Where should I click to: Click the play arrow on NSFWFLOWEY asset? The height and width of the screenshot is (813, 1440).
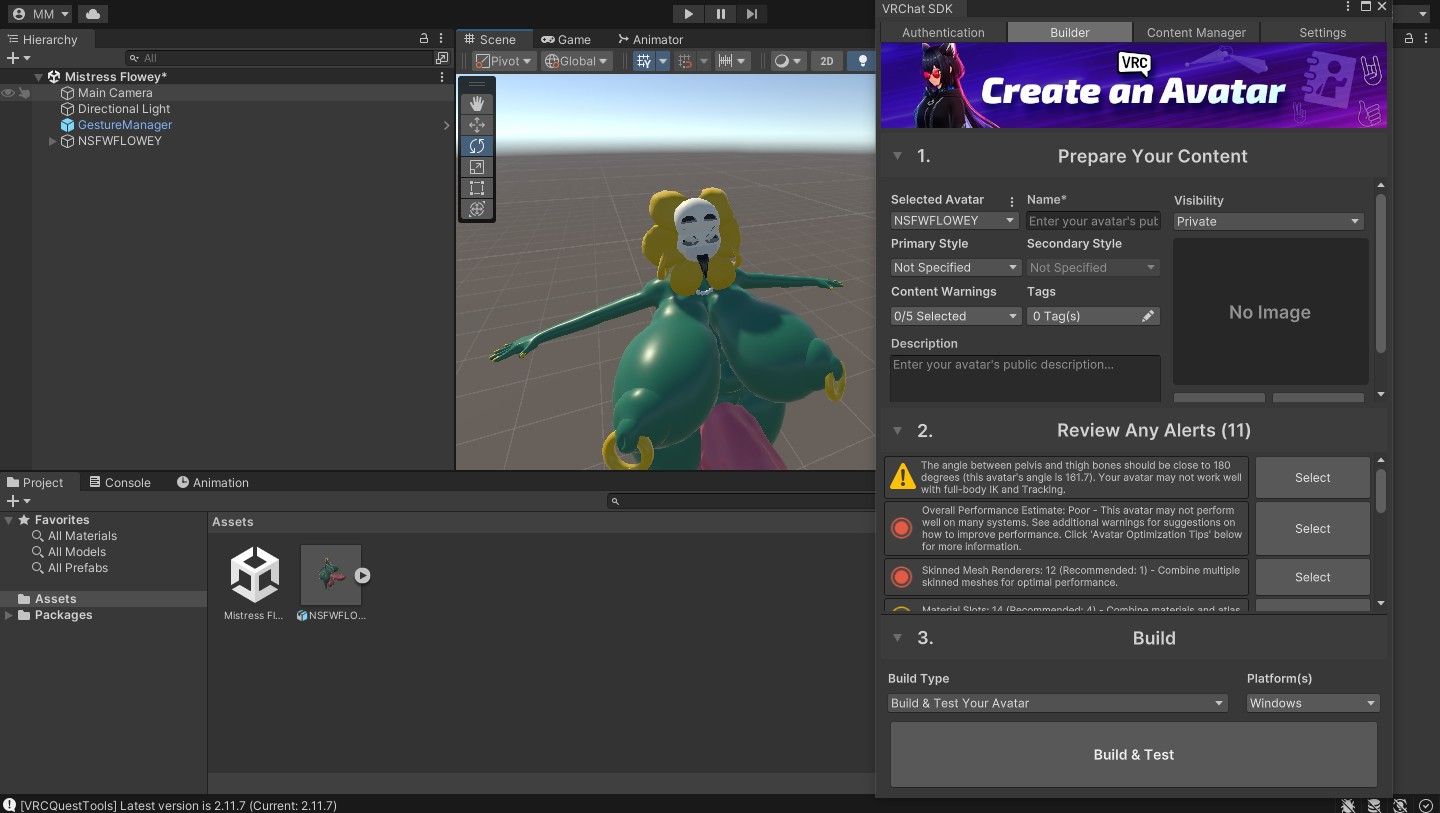click(363, 576)
